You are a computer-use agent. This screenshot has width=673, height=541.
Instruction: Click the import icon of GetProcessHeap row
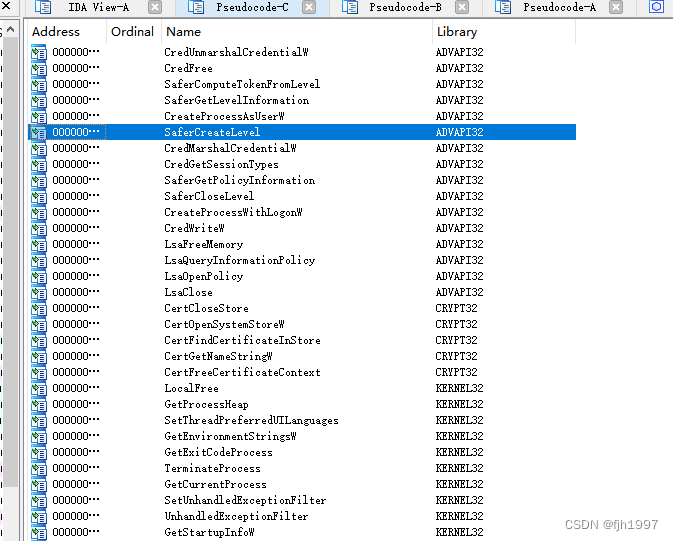tap(39, 405)
